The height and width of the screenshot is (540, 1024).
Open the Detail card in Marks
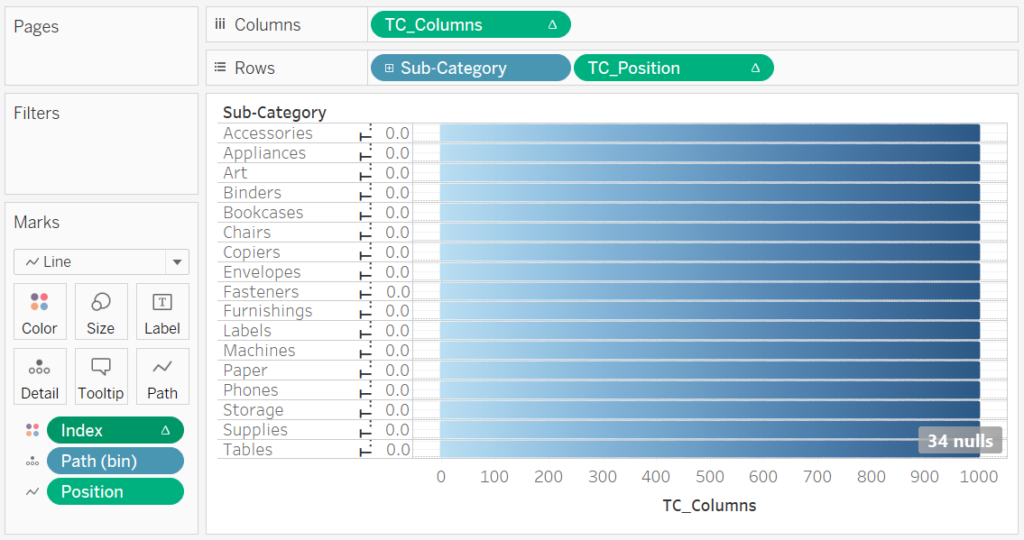[x=40, y=377]
